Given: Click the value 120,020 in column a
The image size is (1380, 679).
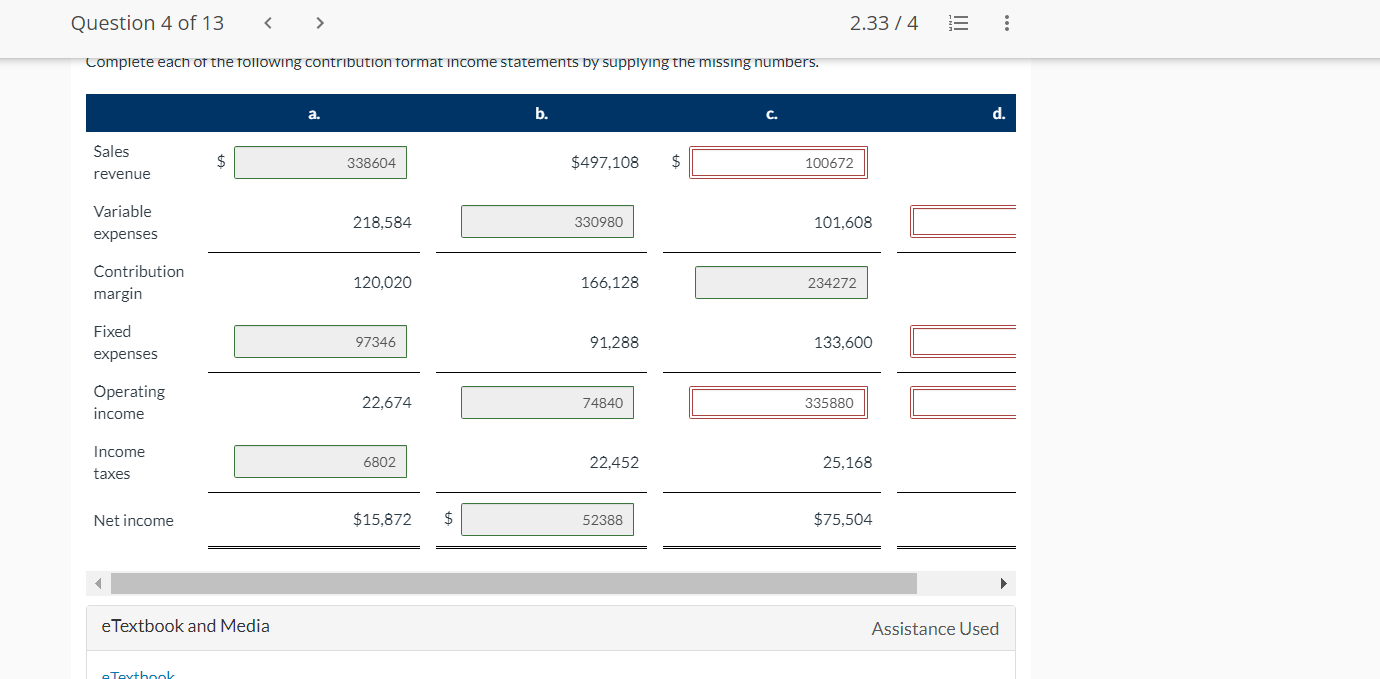Looking at the screenshot, I should [x=382, y=283].
